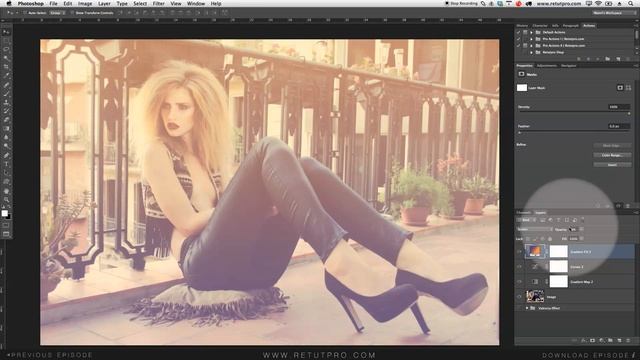Select the Move tool in the toolbox

(x=6, y=32)
